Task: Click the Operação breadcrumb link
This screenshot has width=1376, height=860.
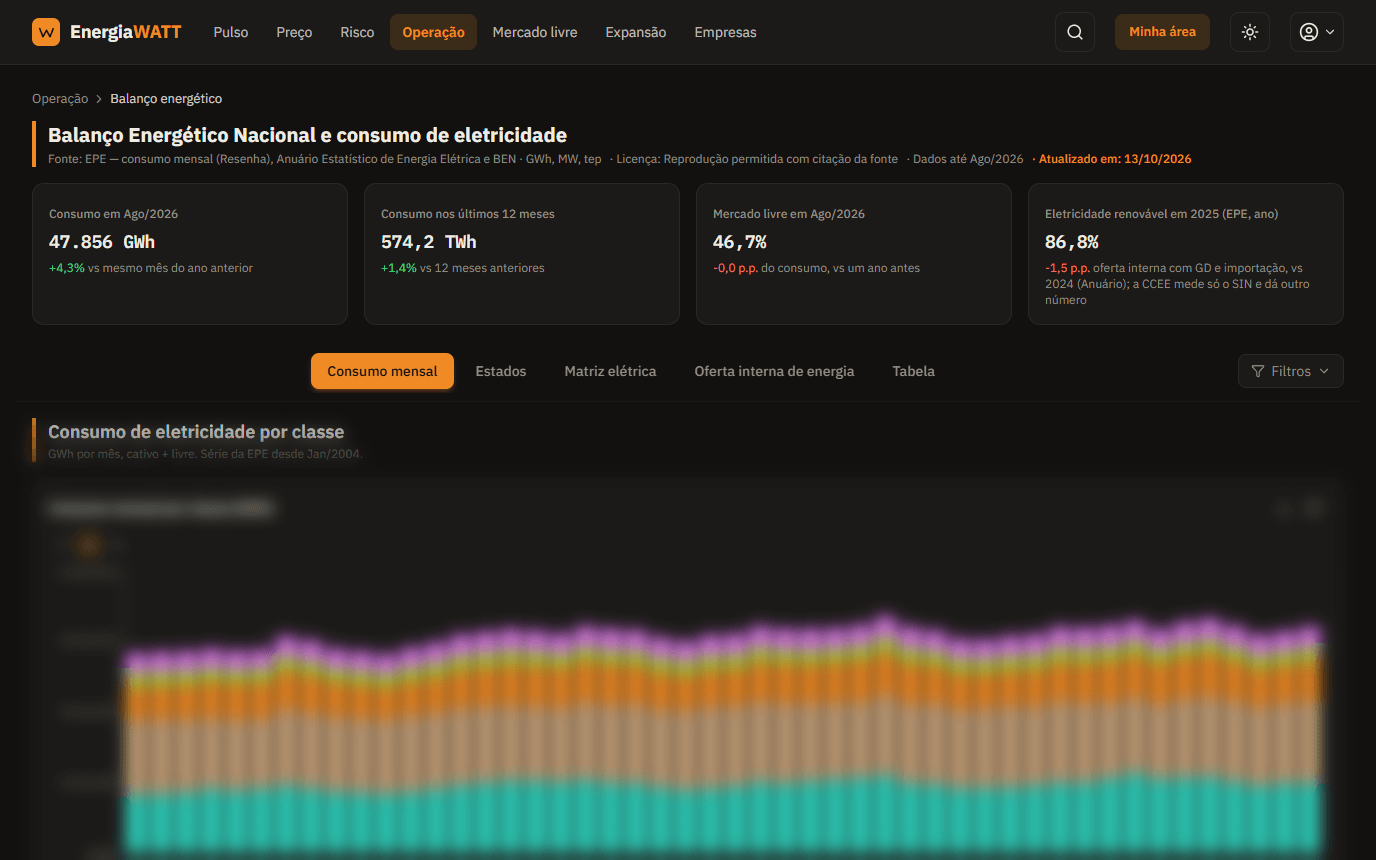Action: tap(60, 99)
